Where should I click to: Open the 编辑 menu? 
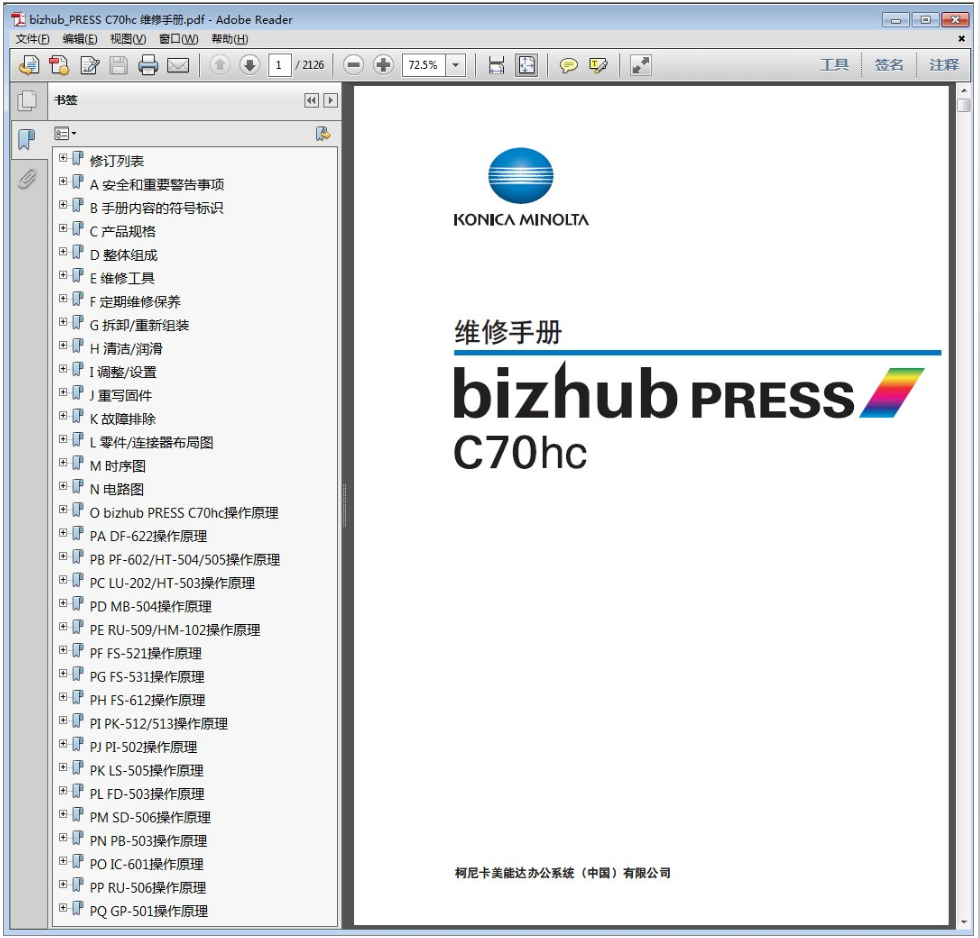click(79, 39)
